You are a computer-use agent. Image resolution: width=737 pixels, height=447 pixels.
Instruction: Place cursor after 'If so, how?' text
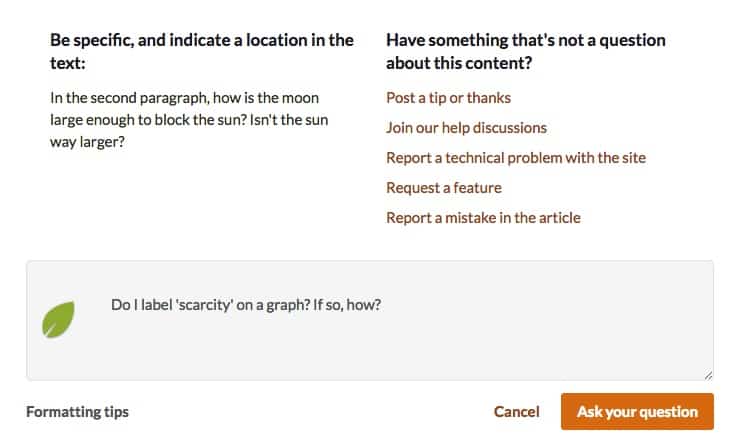tap(385, 304)
